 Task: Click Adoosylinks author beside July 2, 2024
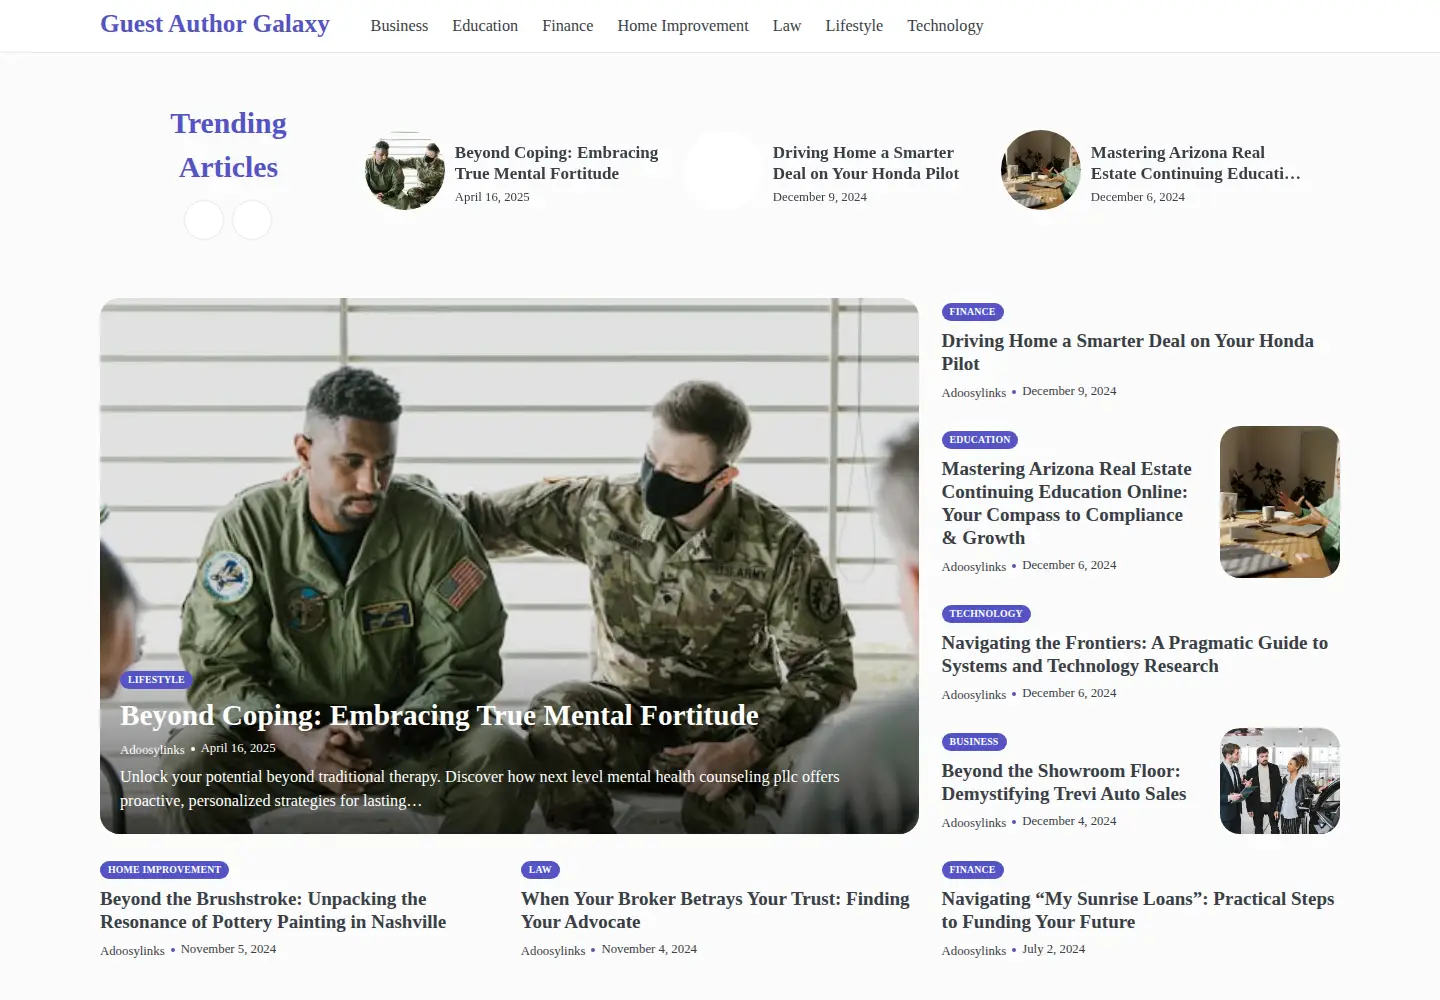coord(974,951)
